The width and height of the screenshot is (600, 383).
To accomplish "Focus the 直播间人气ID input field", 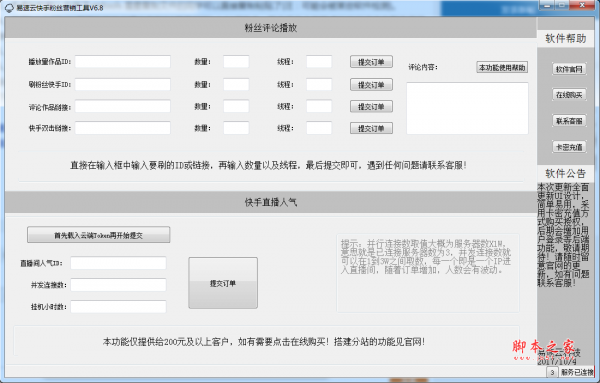I will (118, 263).
